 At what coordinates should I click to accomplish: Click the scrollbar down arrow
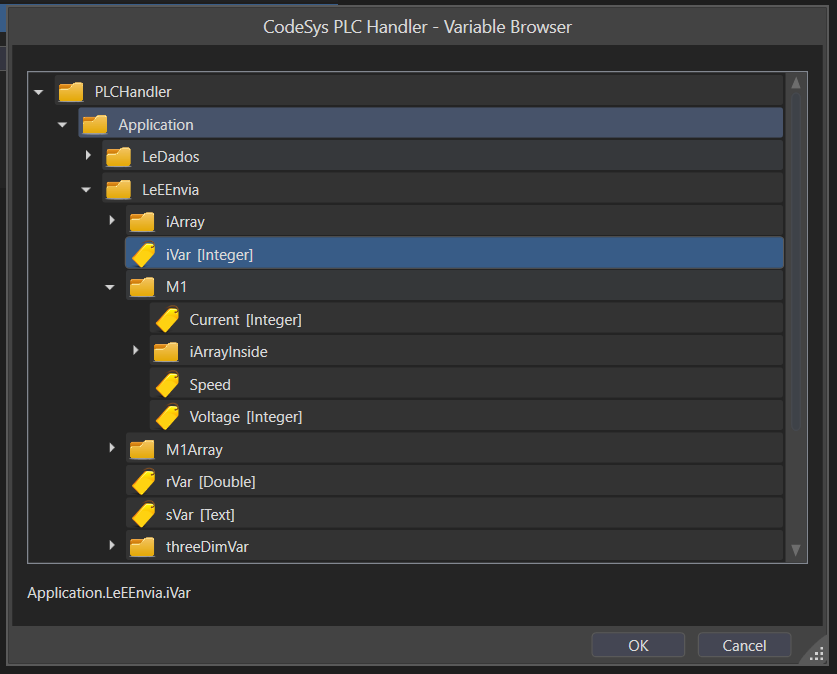point(796,550)
